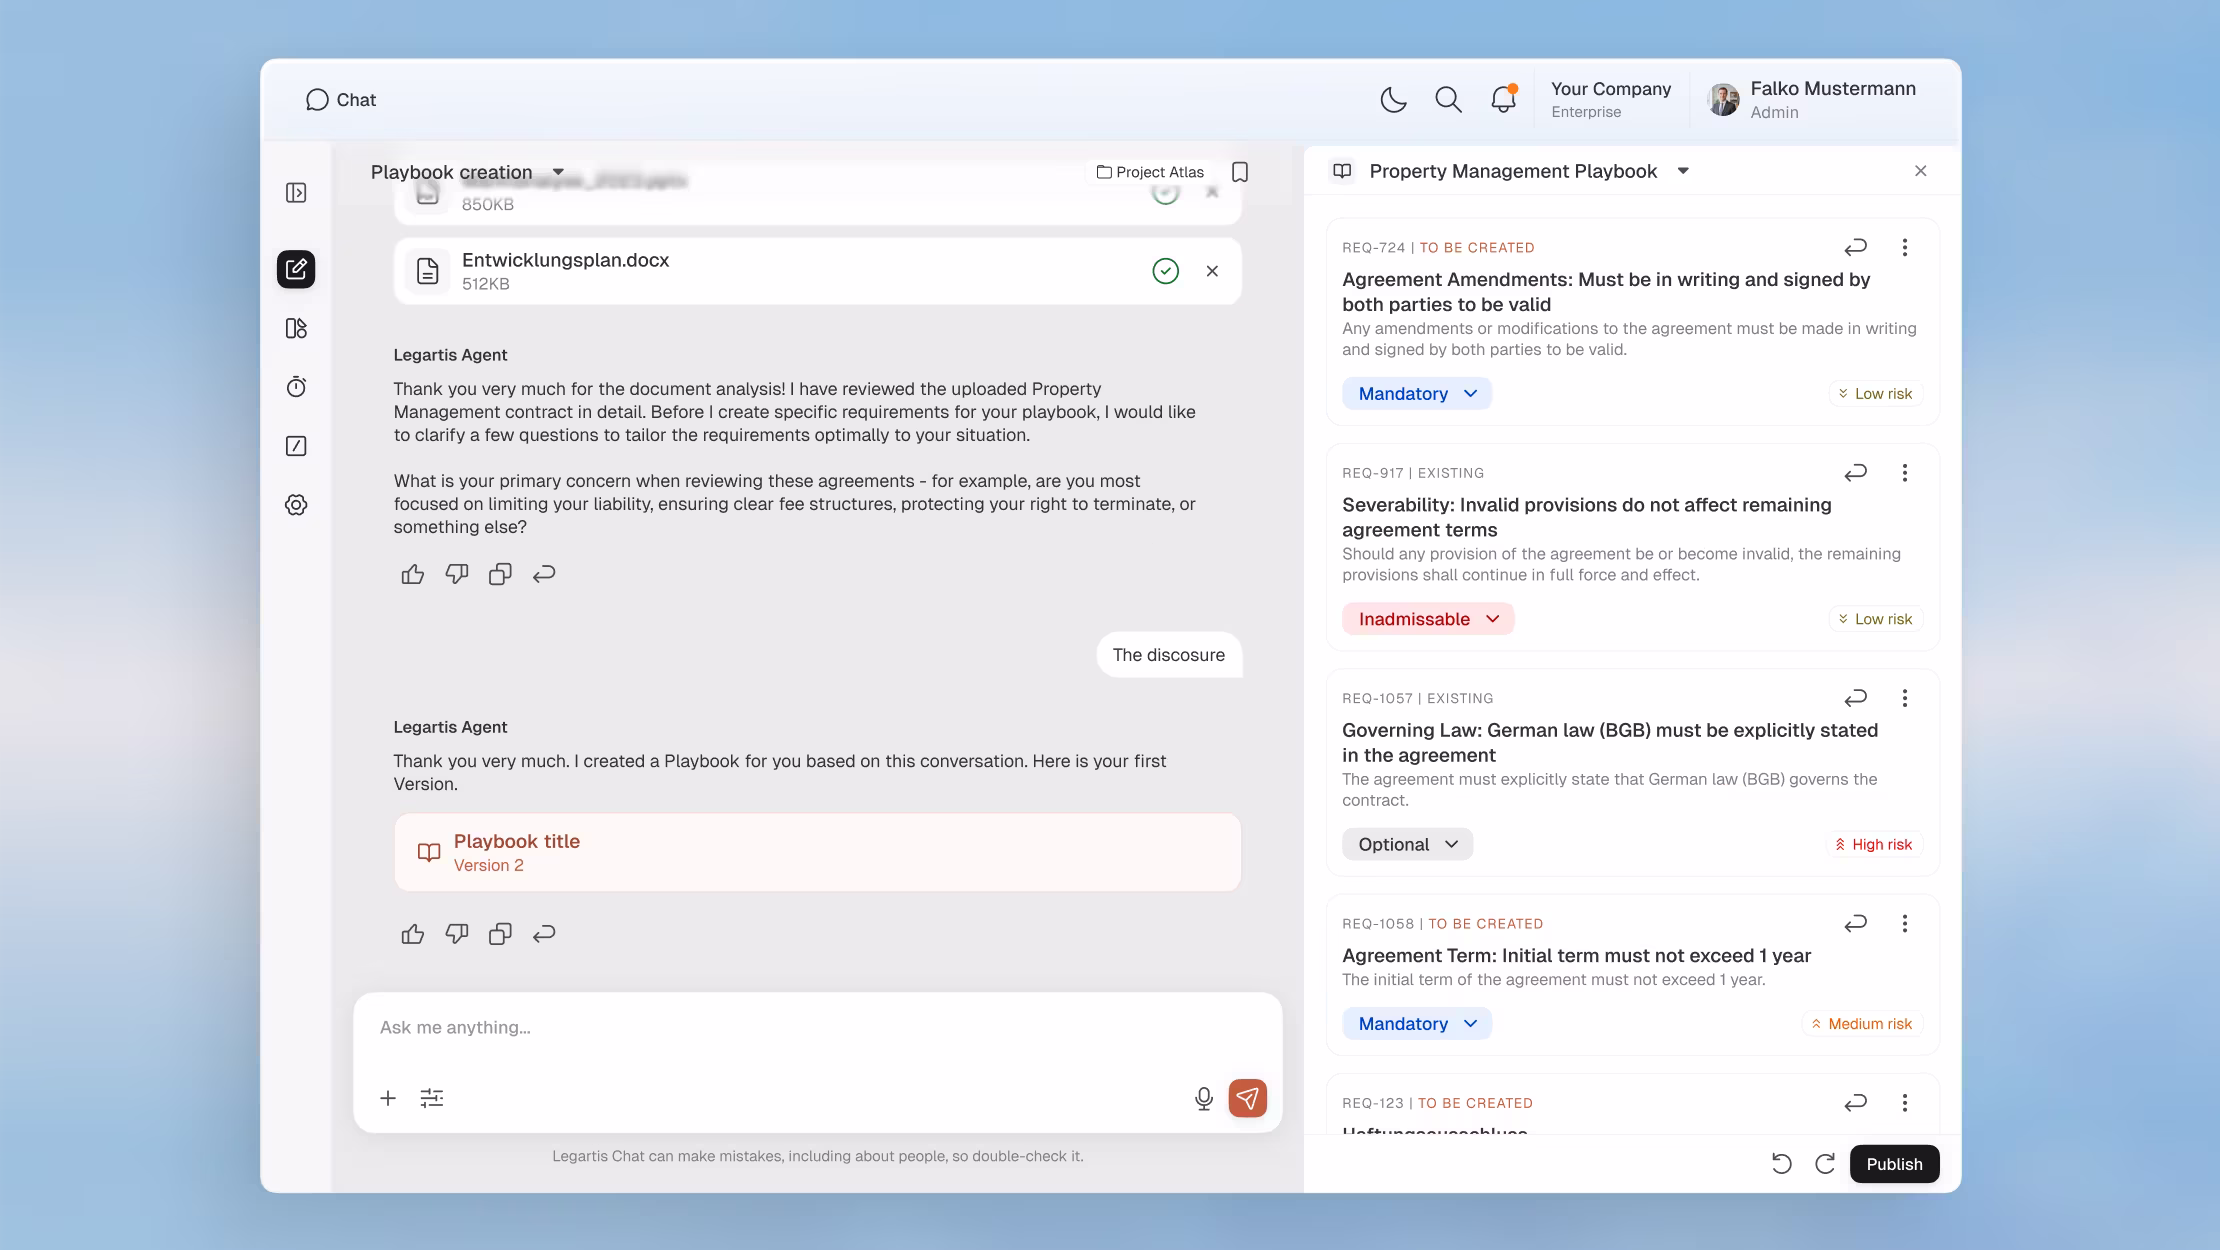Open more options menu for REQ-1057
The width and height of the screenshot is (2220, 1250).
coord(1905,698)
